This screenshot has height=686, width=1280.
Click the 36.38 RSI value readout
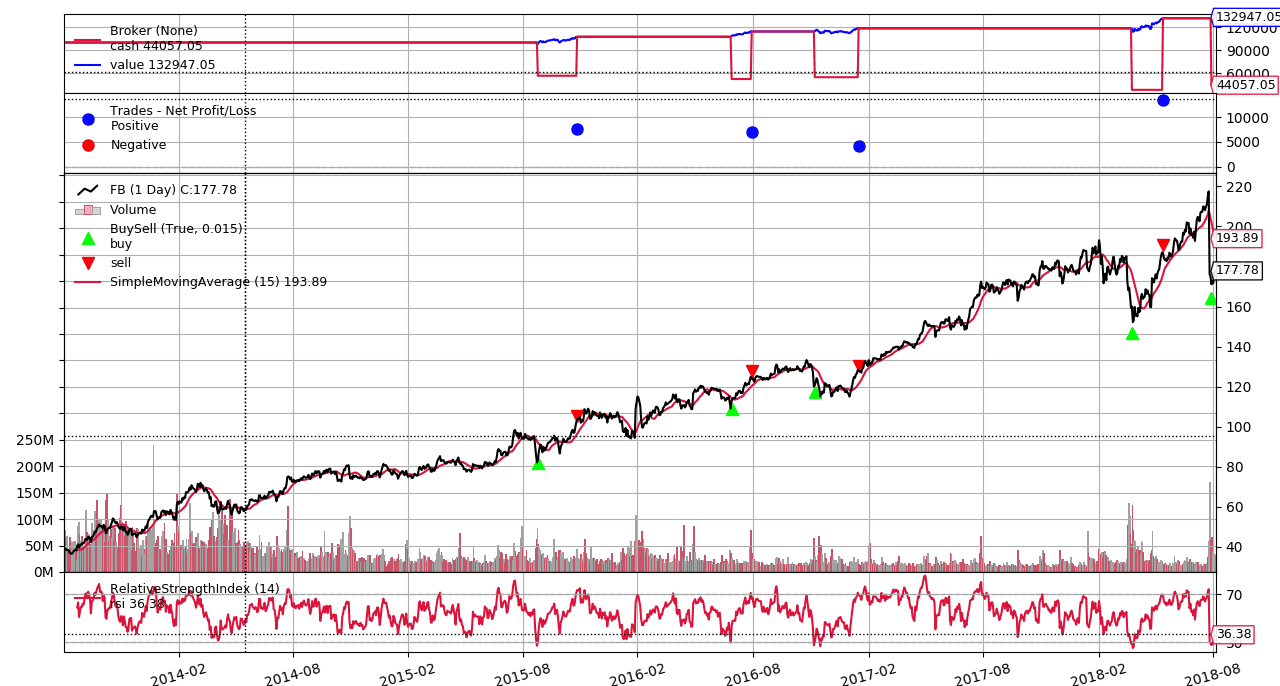click(1232, 633)
